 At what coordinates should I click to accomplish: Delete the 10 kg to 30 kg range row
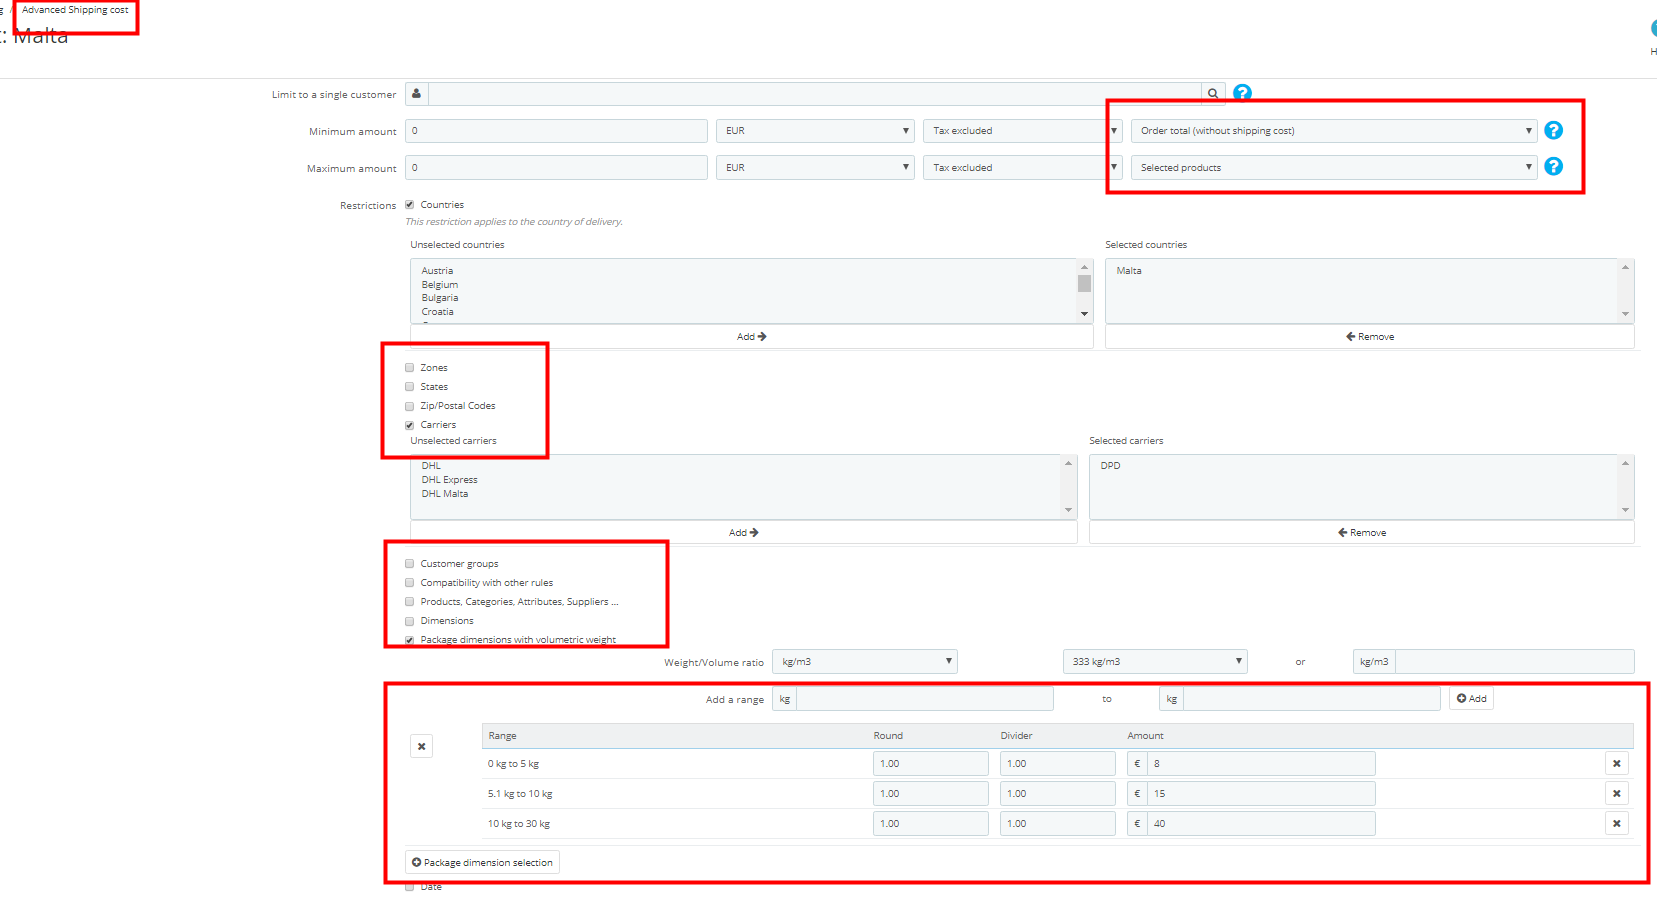click(1616, 823)
